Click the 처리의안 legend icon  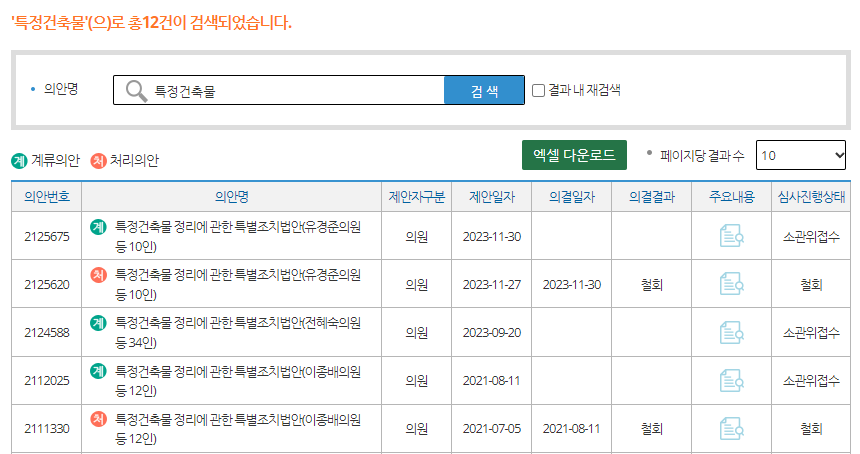(x=98, y=161)
